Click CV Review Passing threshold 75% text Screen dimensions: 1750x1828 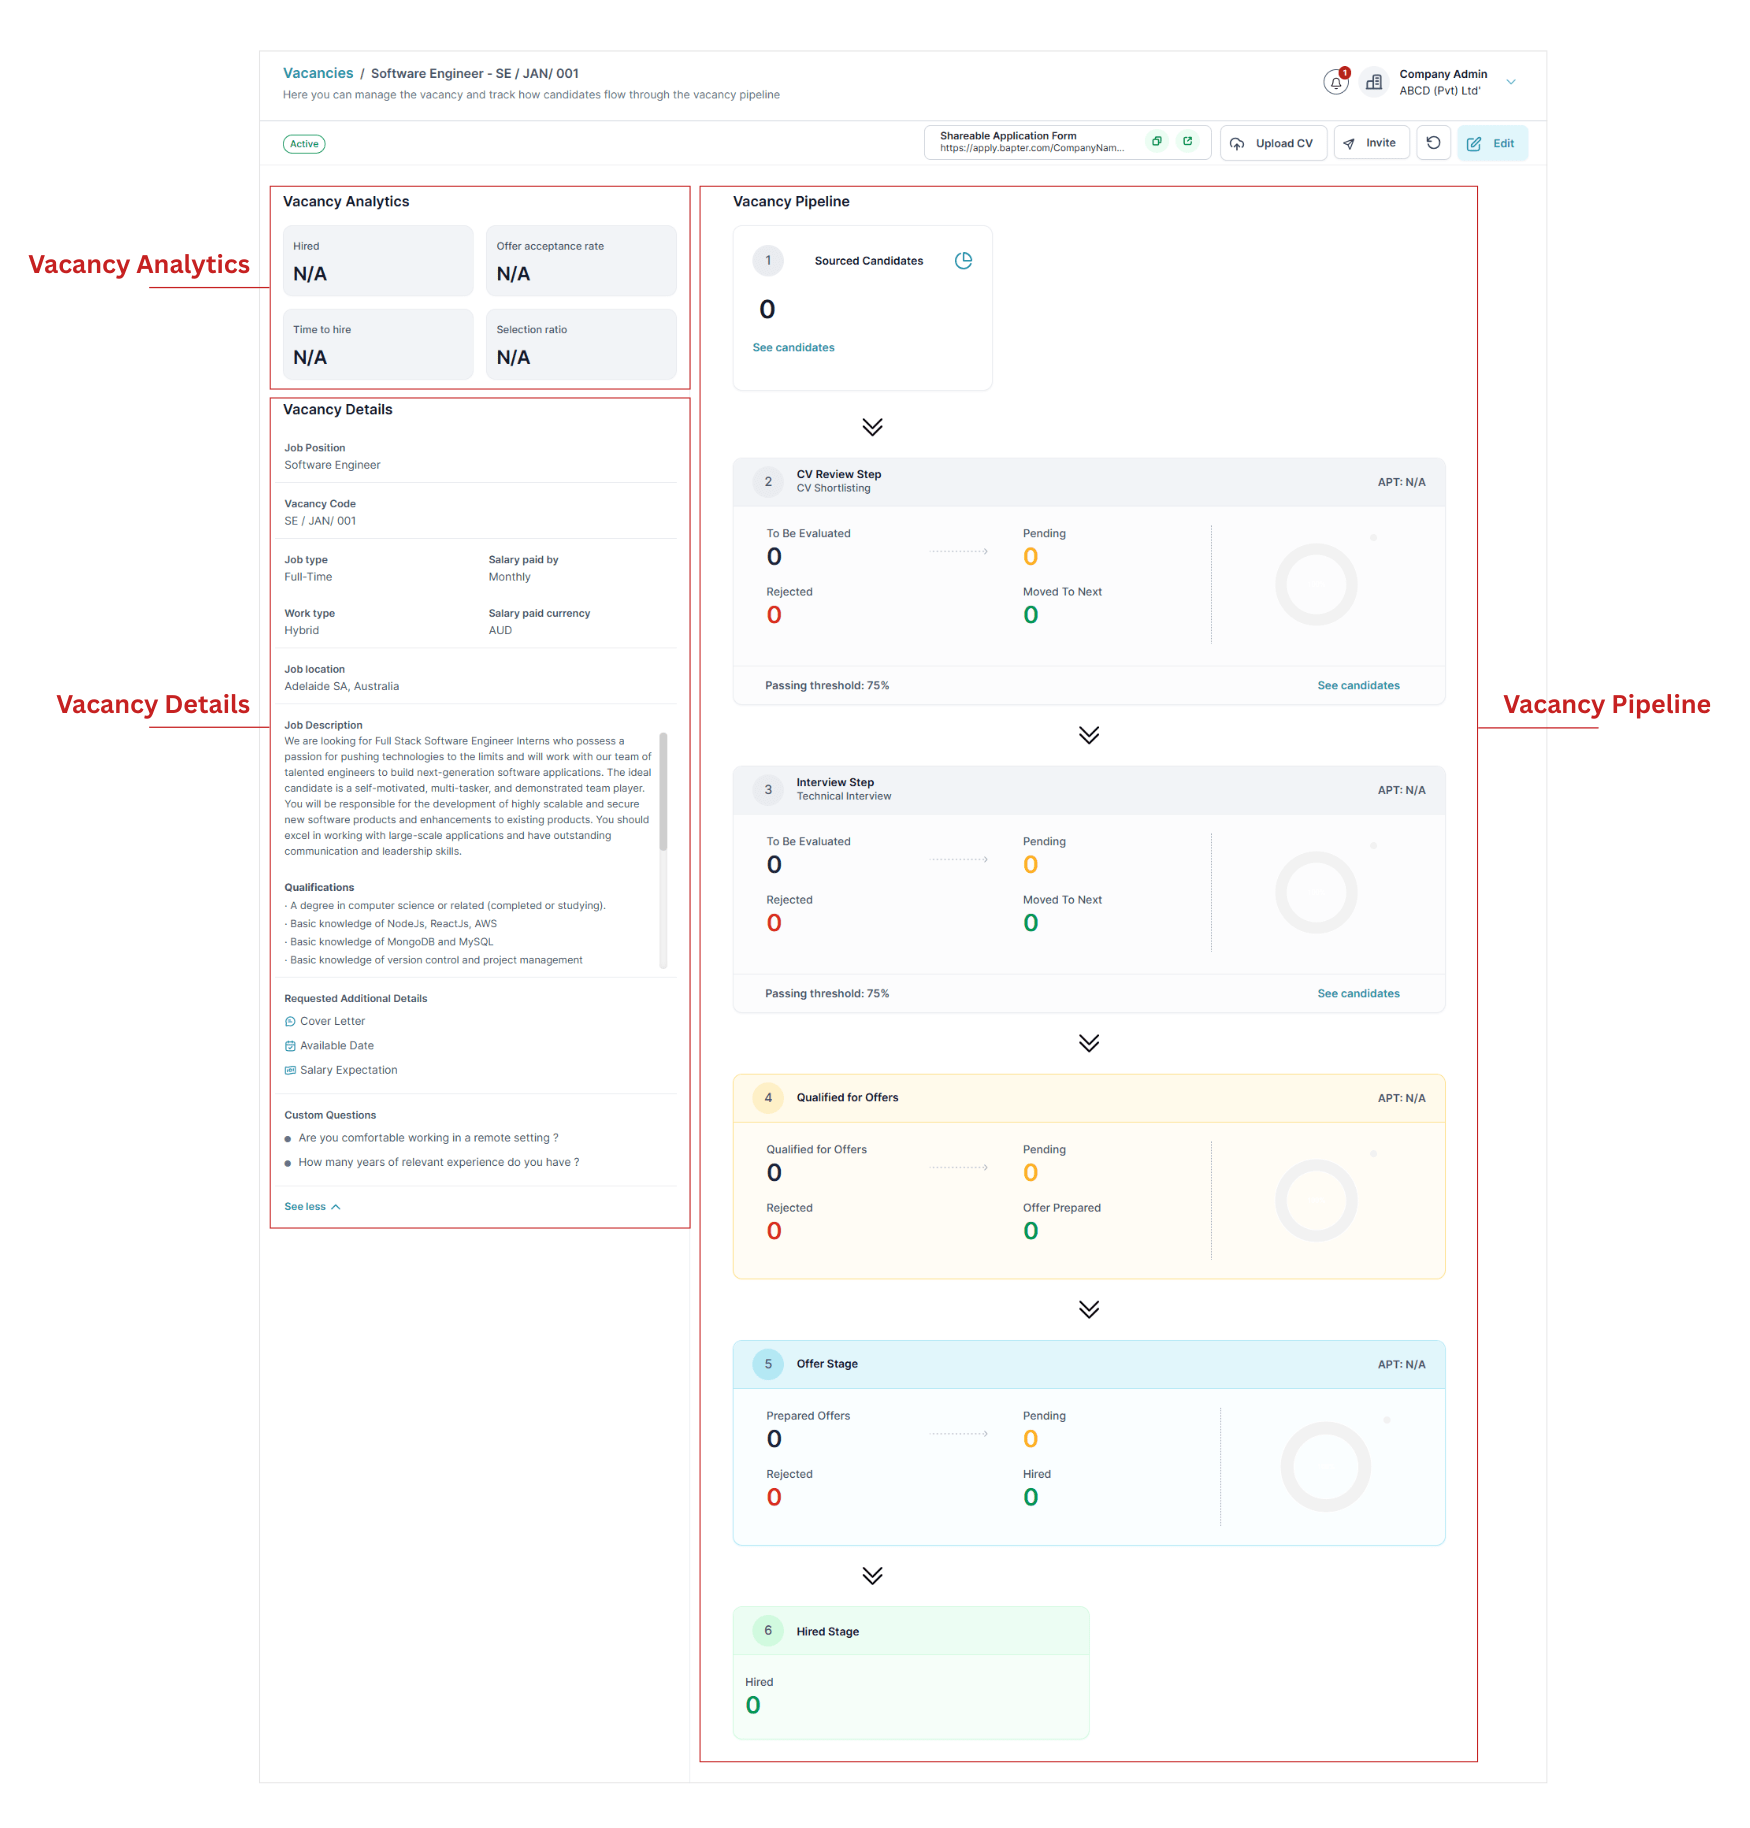(827, 686)
